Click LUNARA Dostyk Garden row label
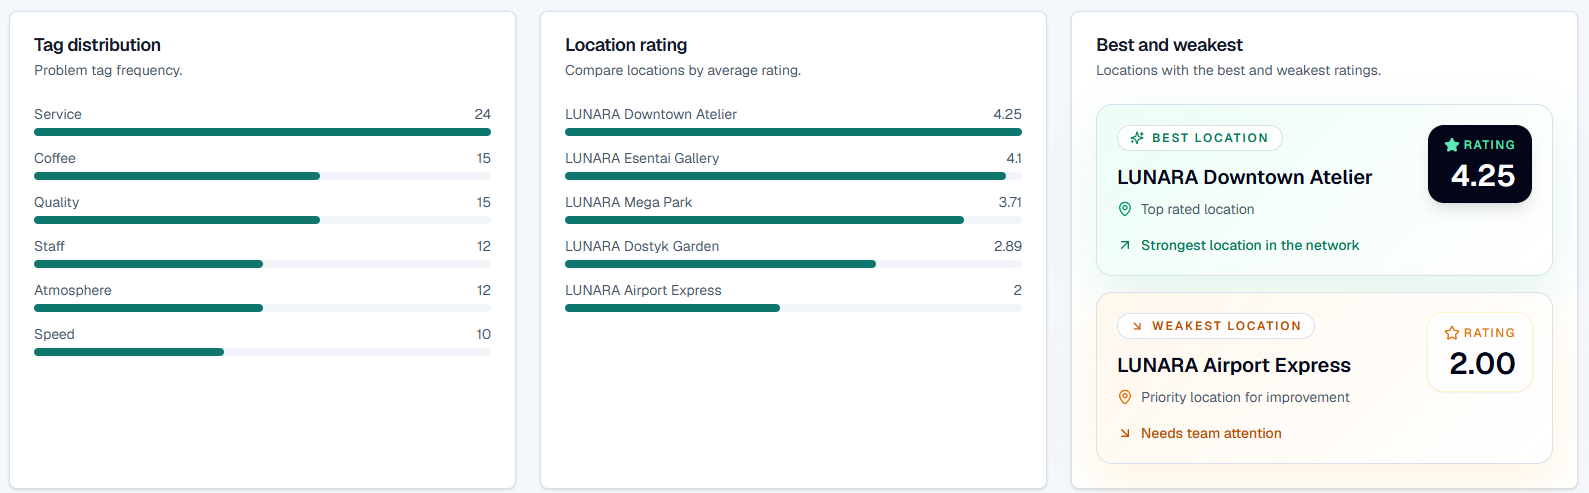Image resolution: width=1589 pixels, height=493 pixels. coord(642,246)
